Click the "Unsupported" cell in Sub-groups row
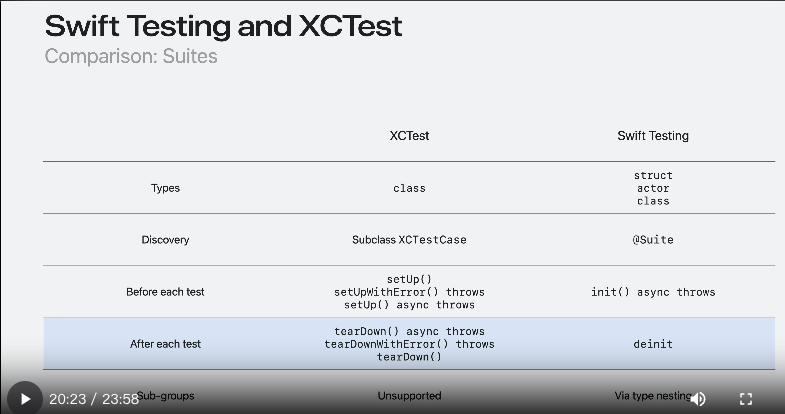The width and height of the screenshot is (785, 414). click(409, 396)
